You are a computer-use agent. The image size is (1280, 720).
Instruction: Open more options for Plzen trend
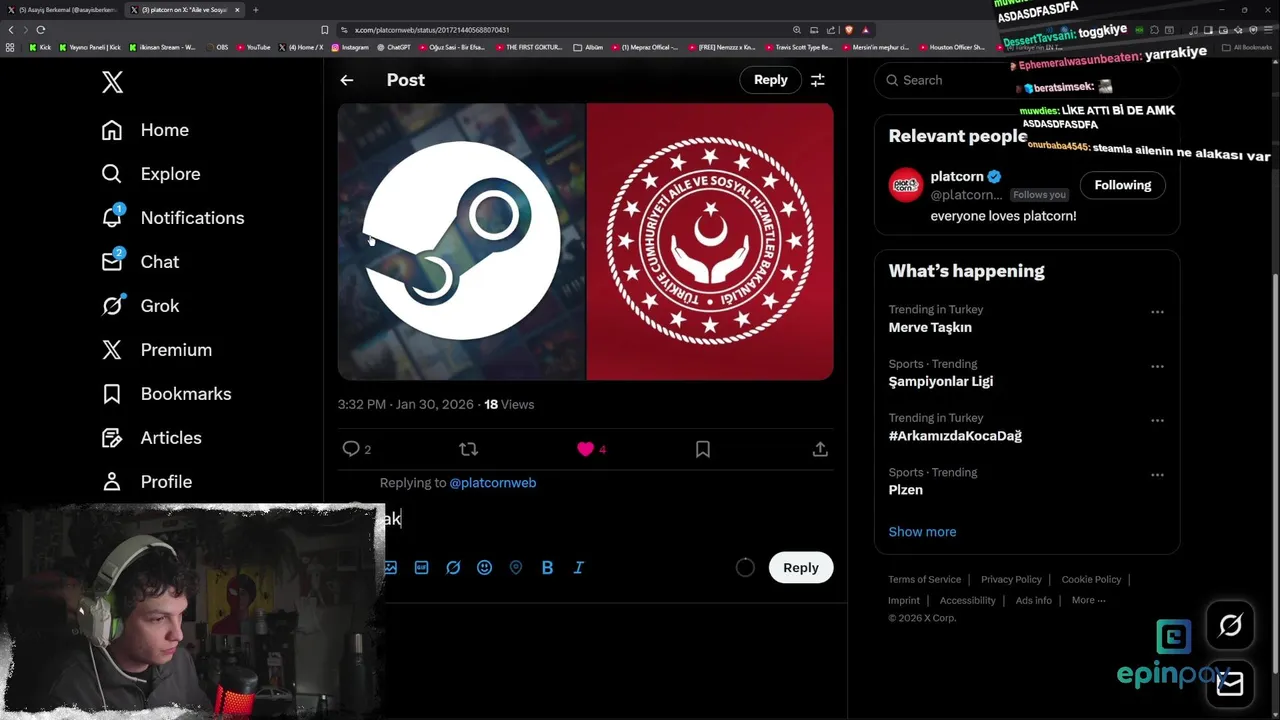coord(1157,475)
